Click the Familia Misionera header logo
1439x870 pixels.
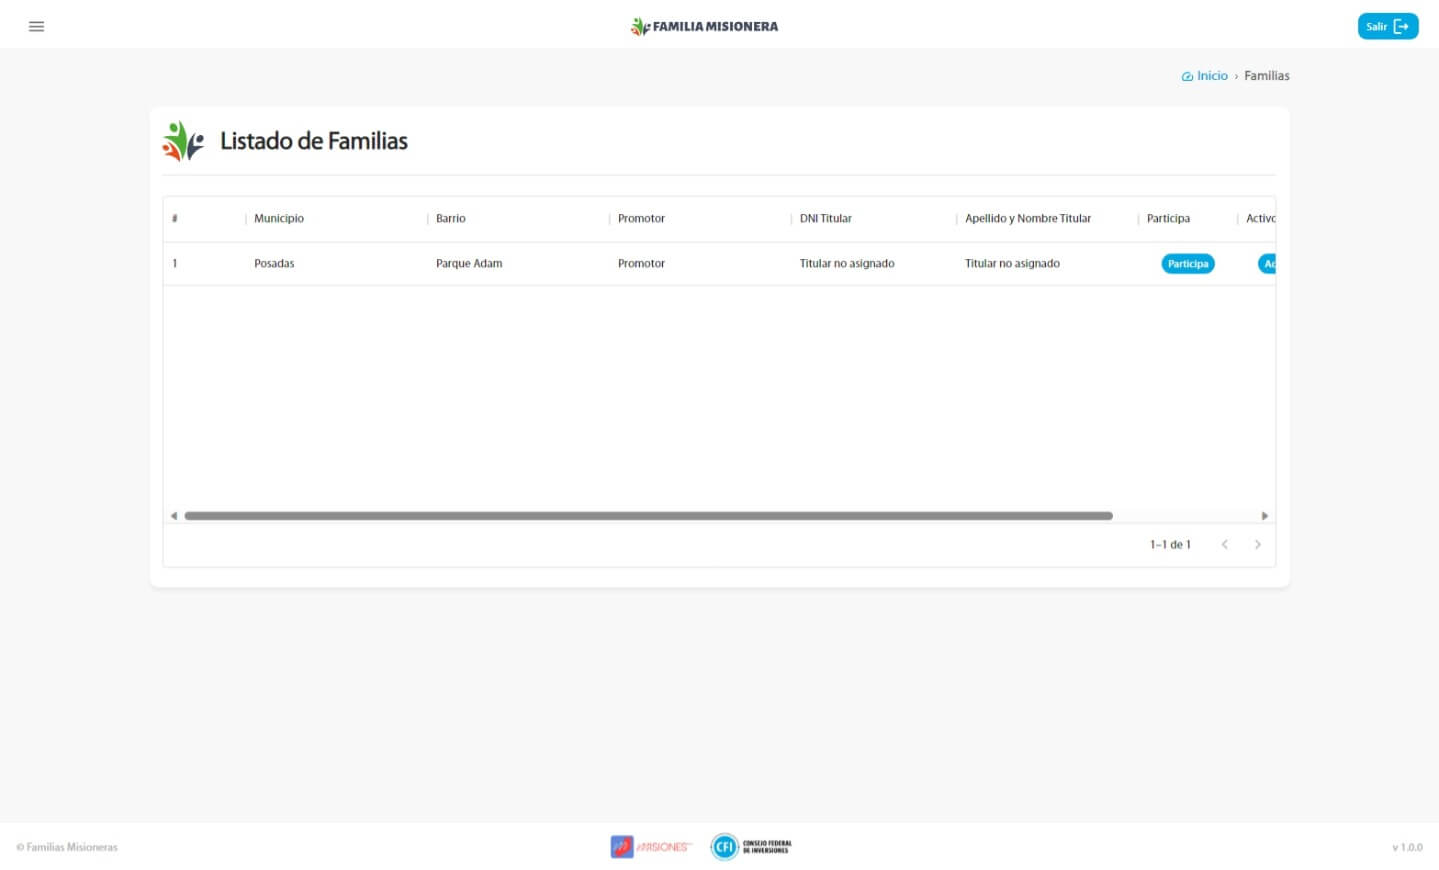tap(704, 27)
